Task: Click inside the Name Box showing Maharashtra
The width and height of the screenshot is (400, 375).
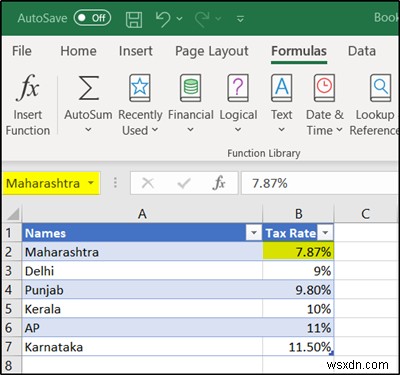Action: coord(43,183)
